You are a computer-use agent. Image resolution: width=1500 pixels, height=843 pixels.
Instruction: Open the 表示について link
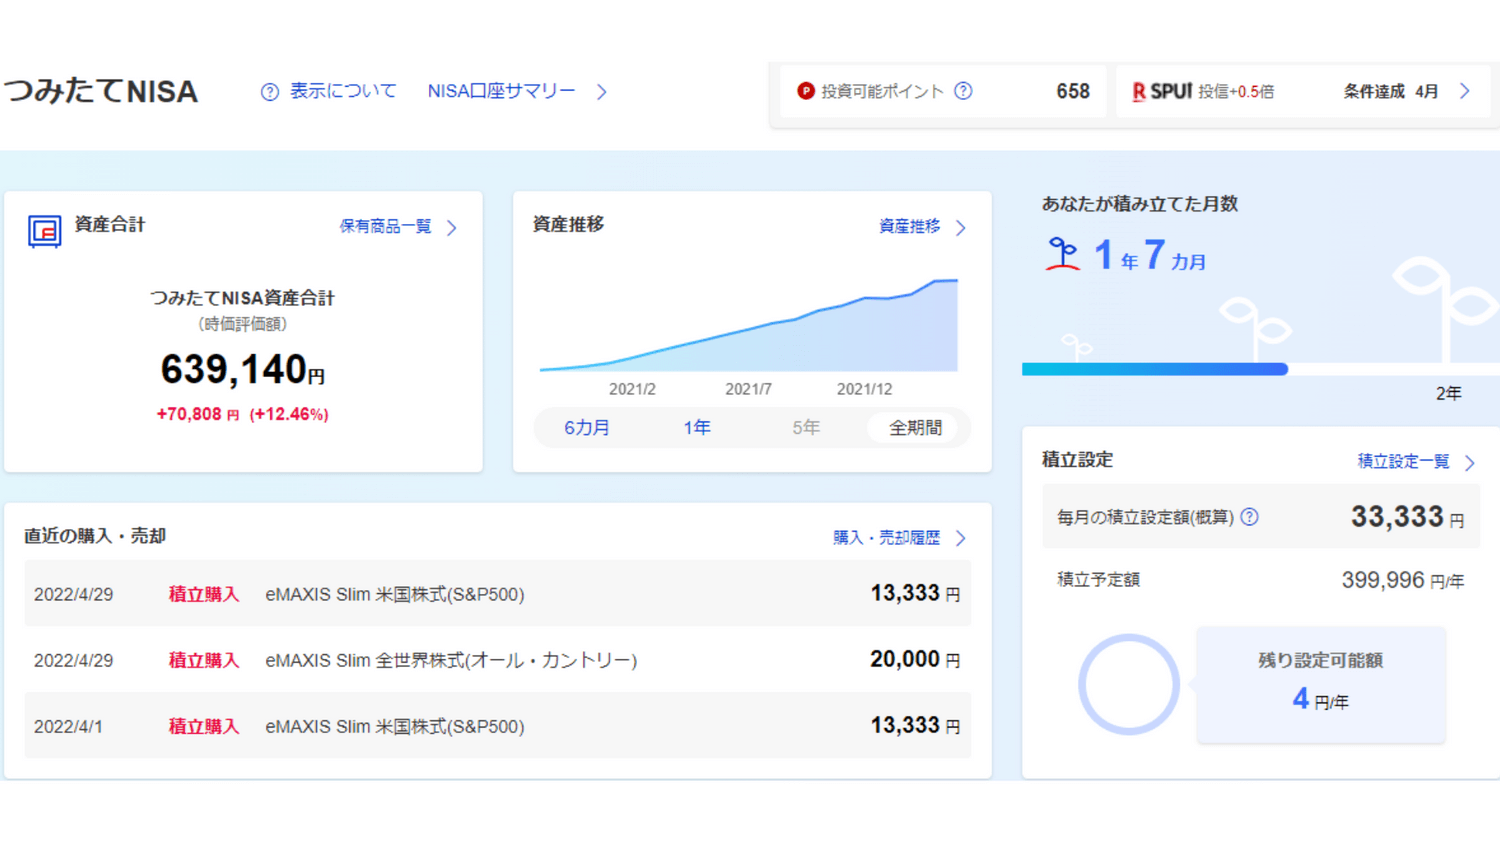coord(343,91)
